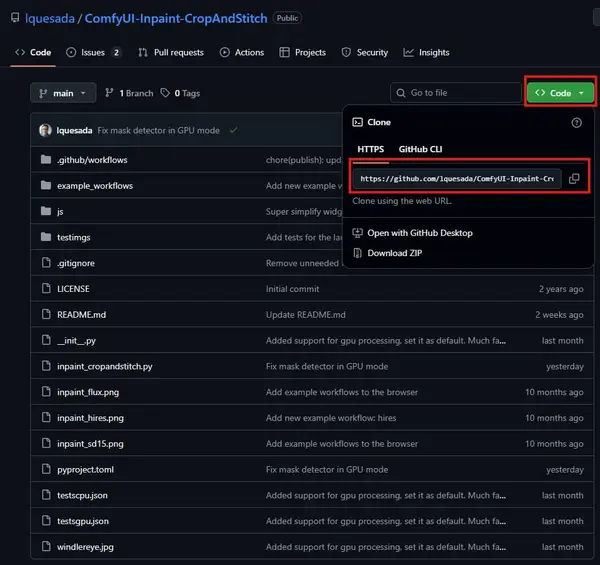Open the .gitignore file
This screenshot has height=565, width=600.
[76, 263]
